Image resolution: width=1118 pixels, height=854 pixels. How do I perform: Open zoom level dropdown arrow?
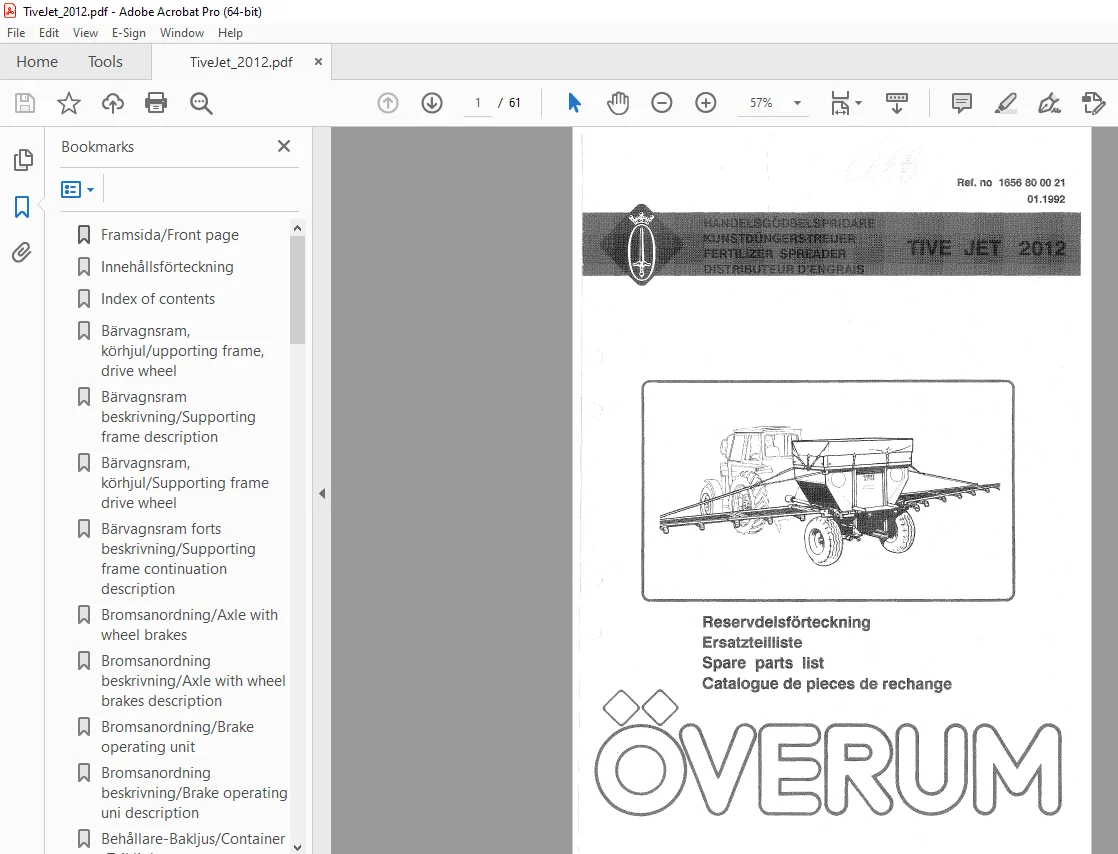797,103
